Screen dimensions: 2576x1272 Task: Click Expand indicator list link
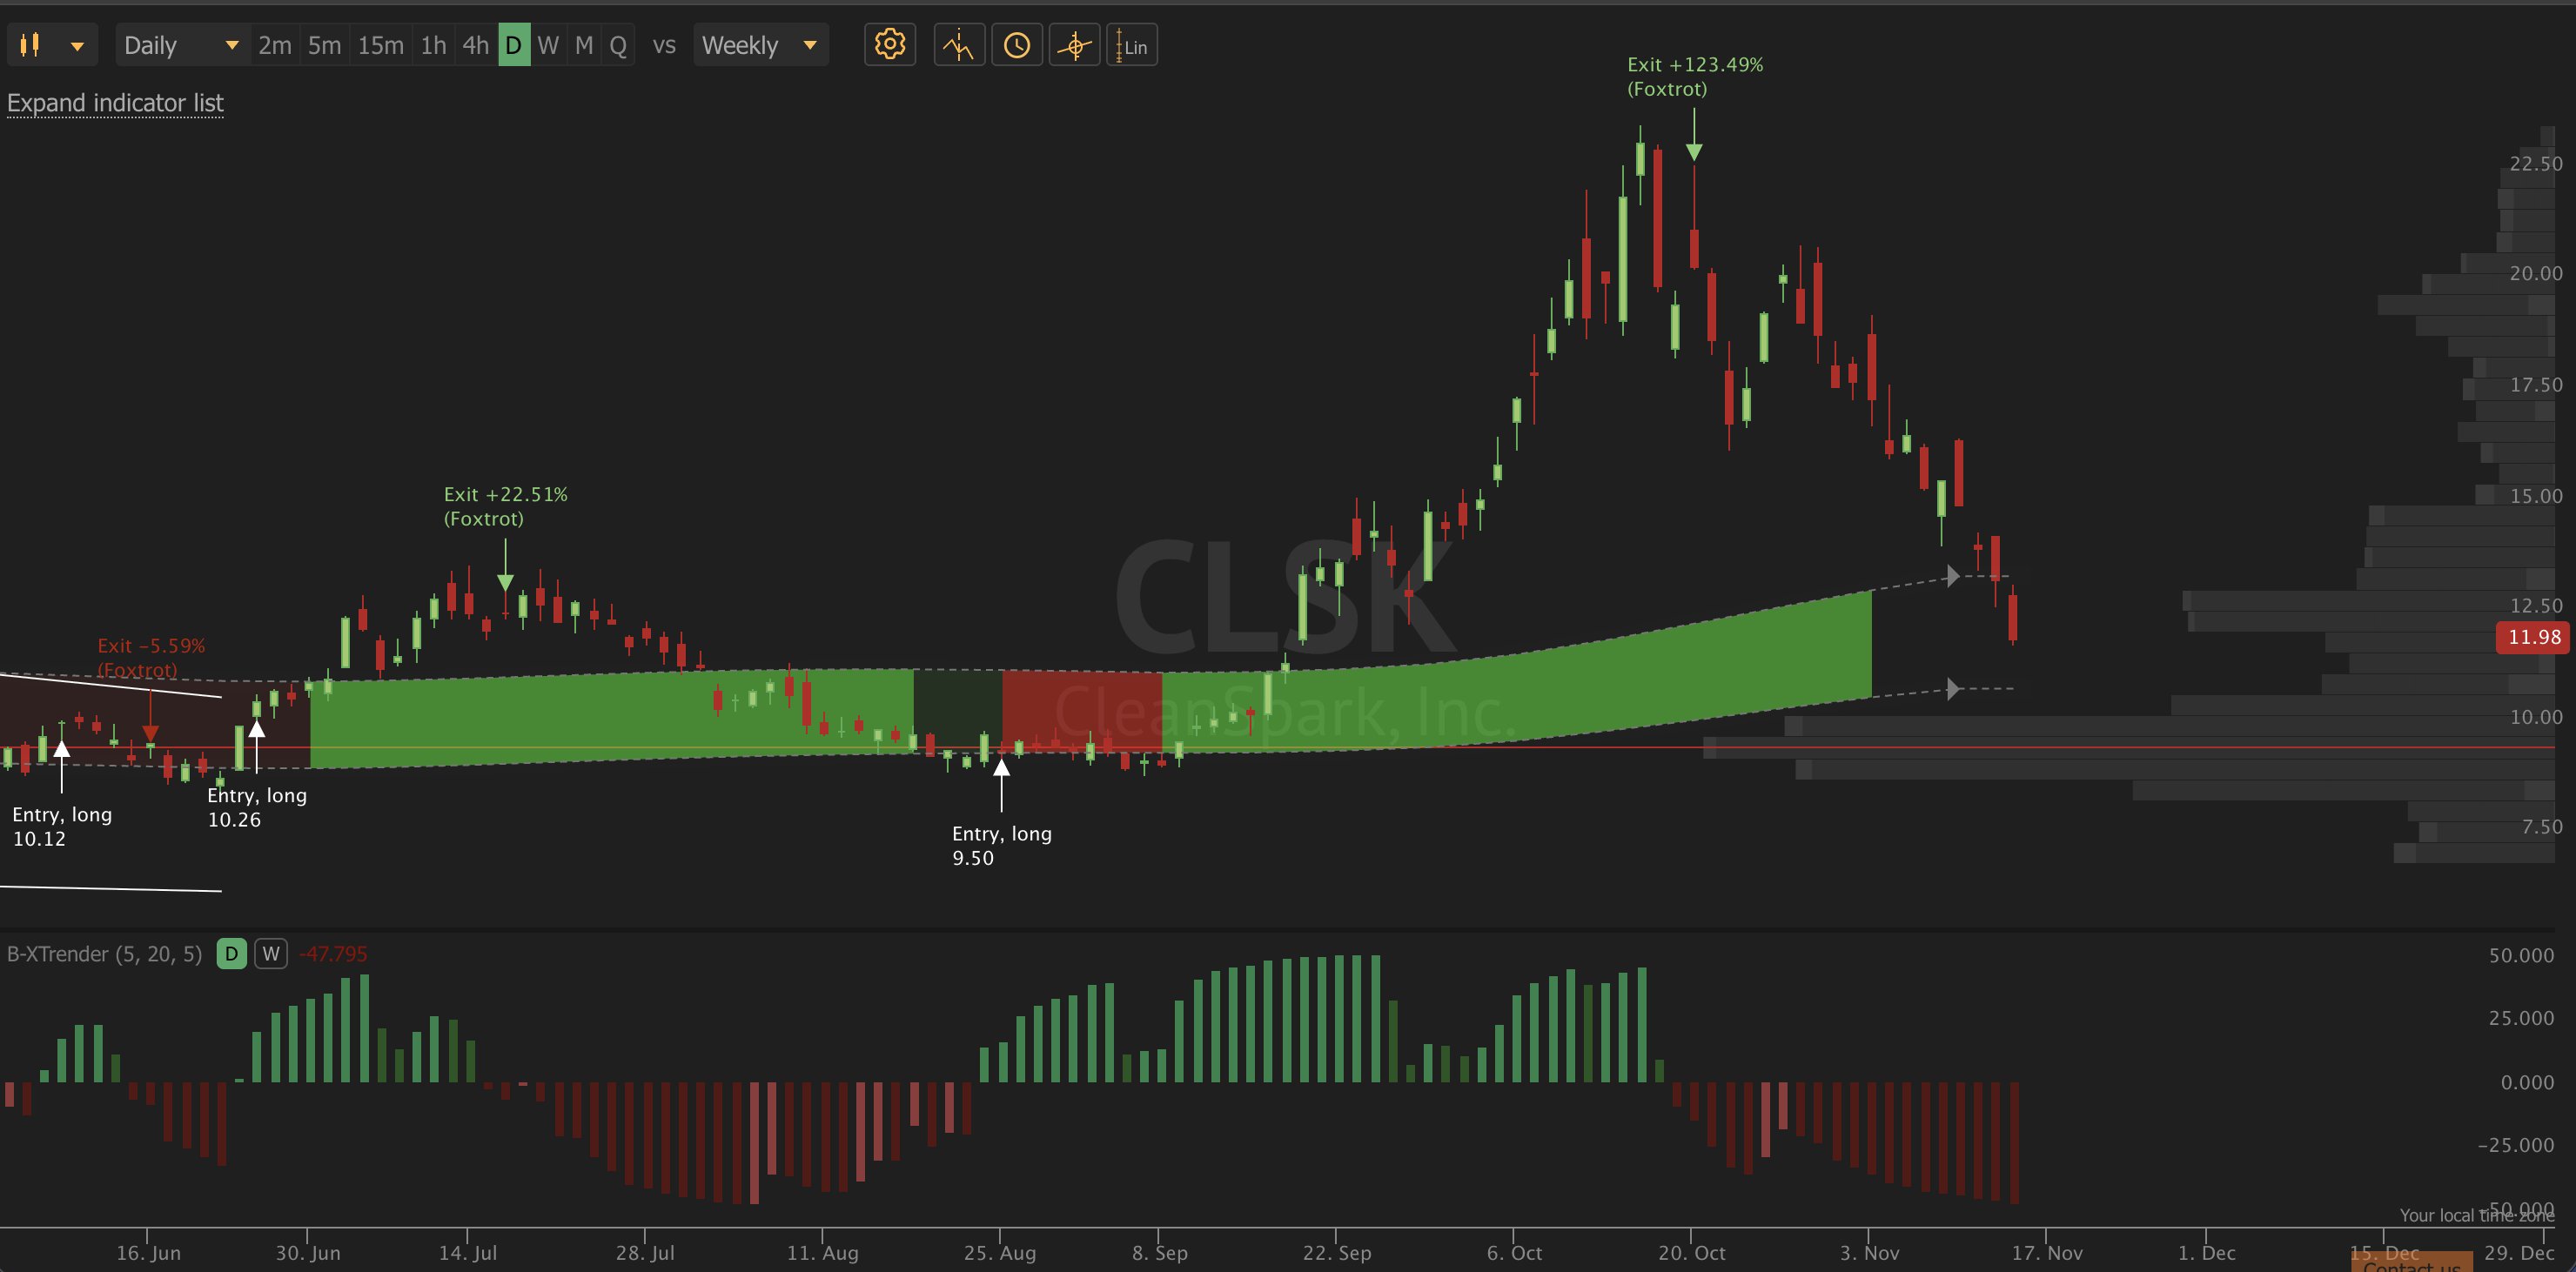tap(115, 103)
